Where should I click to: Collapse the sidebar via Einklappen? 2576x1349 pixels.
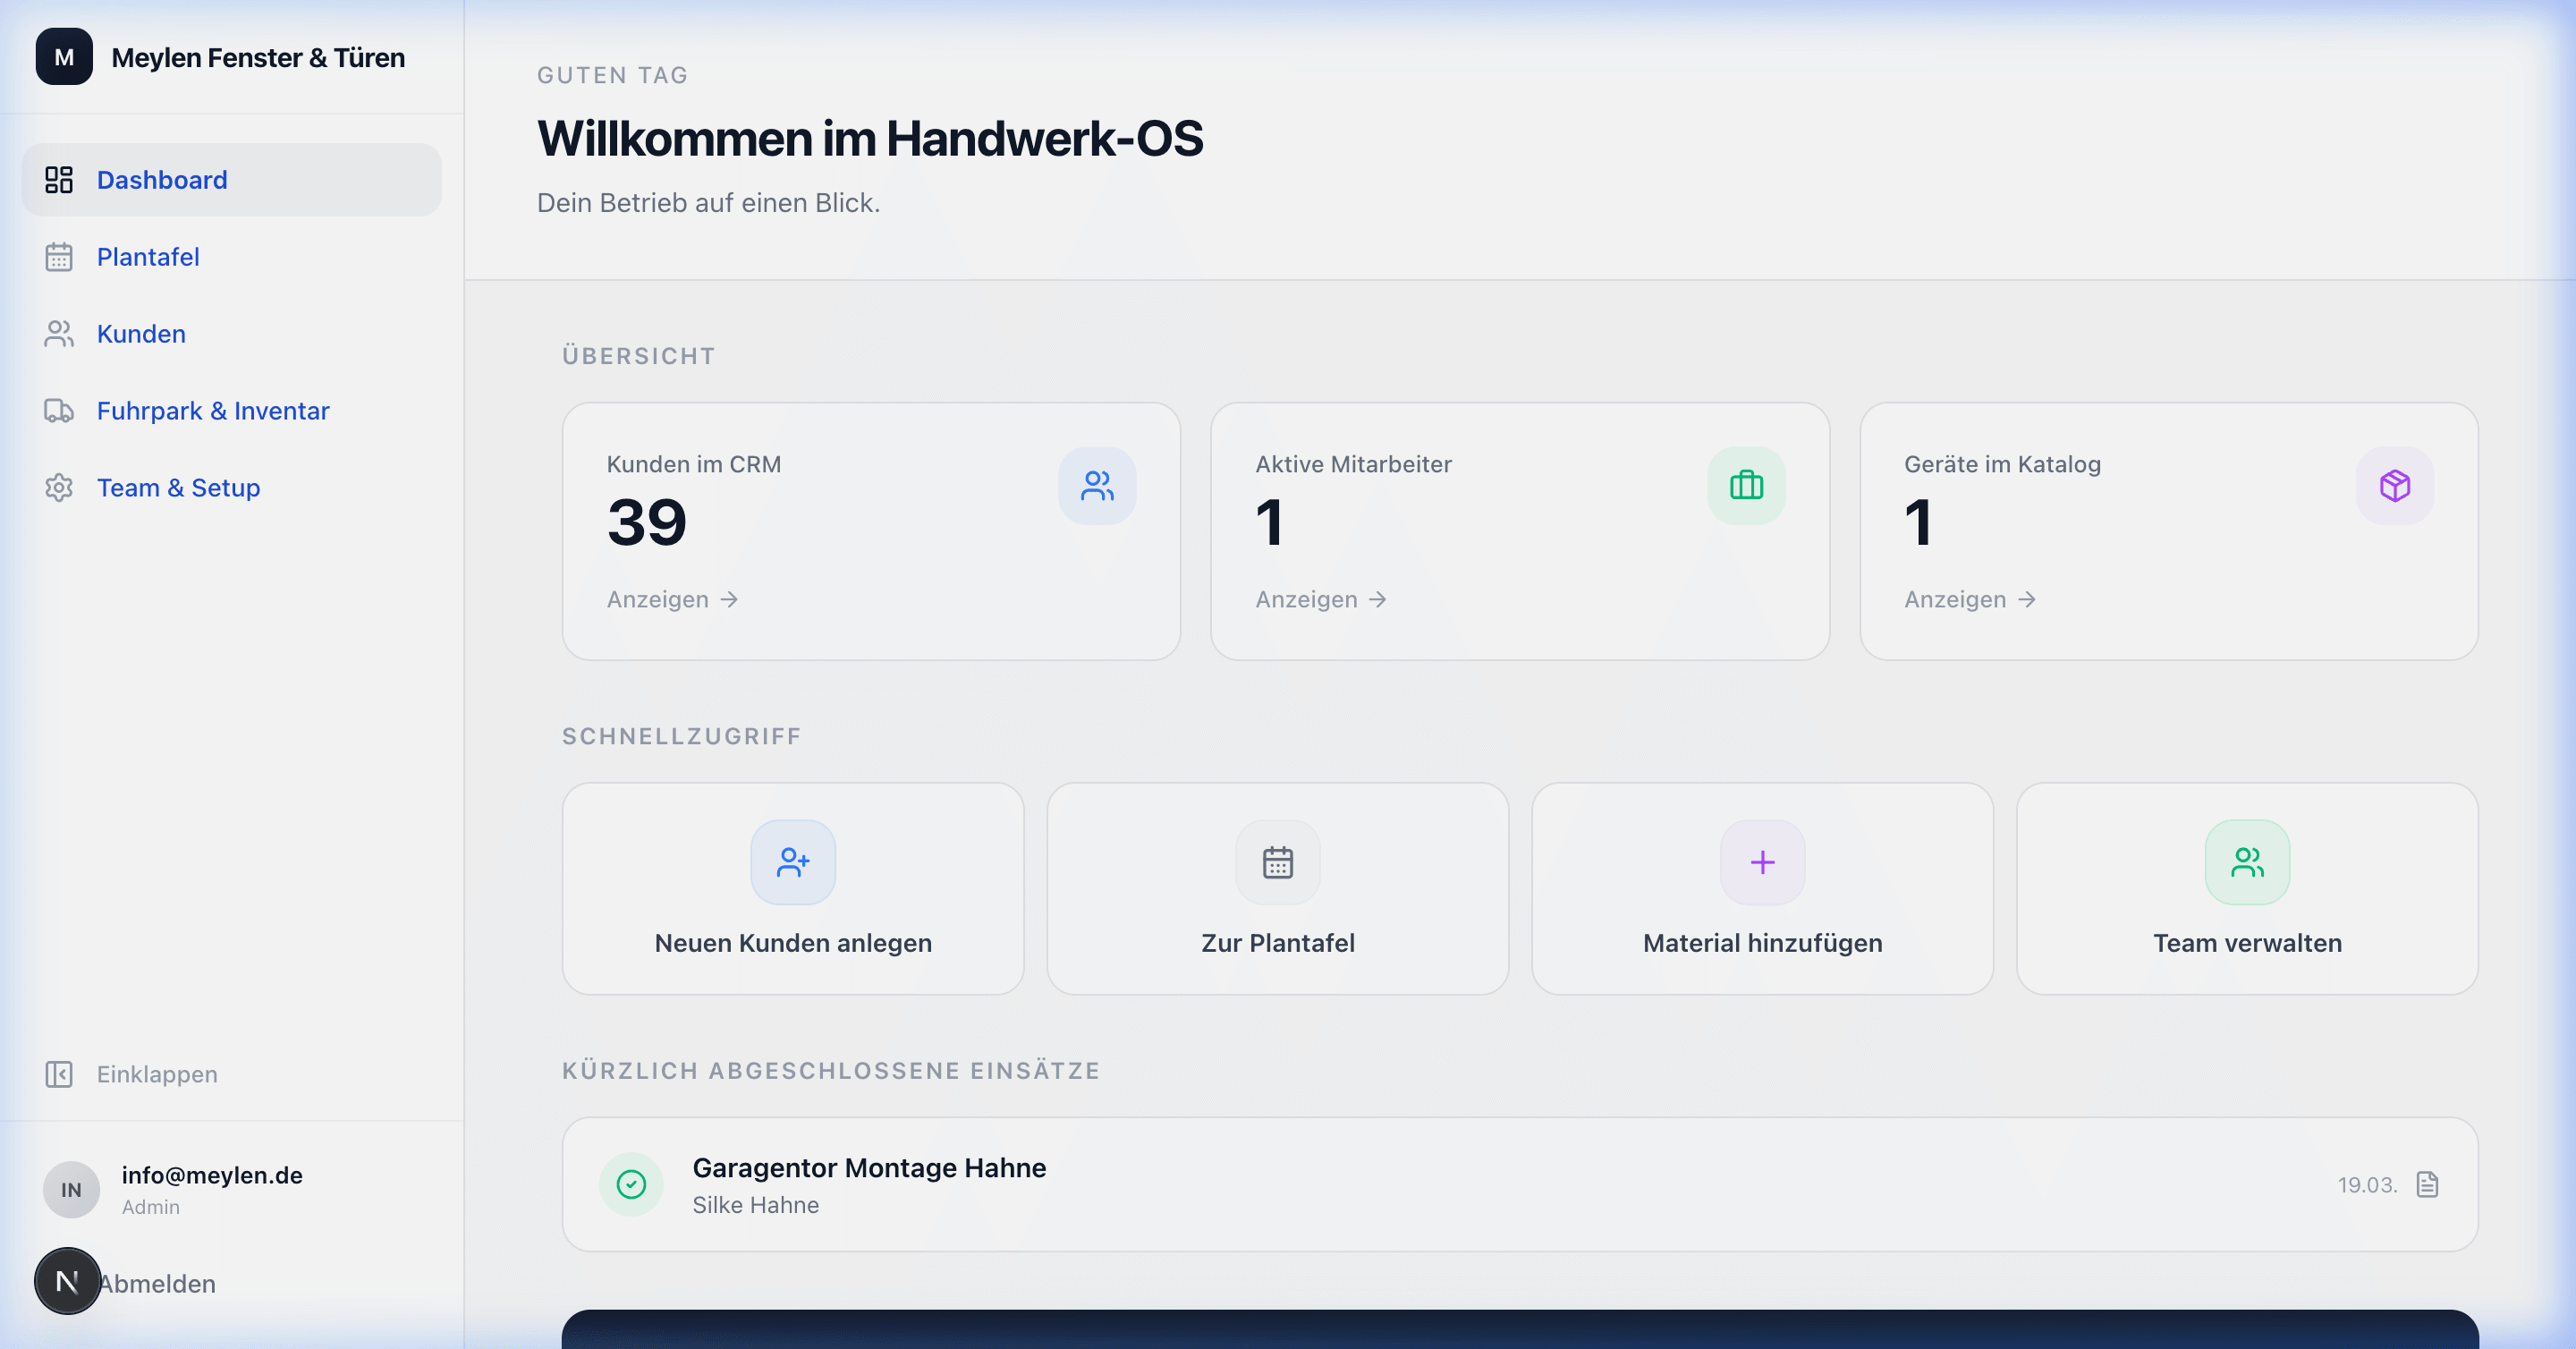click(x=131, y=1074)
